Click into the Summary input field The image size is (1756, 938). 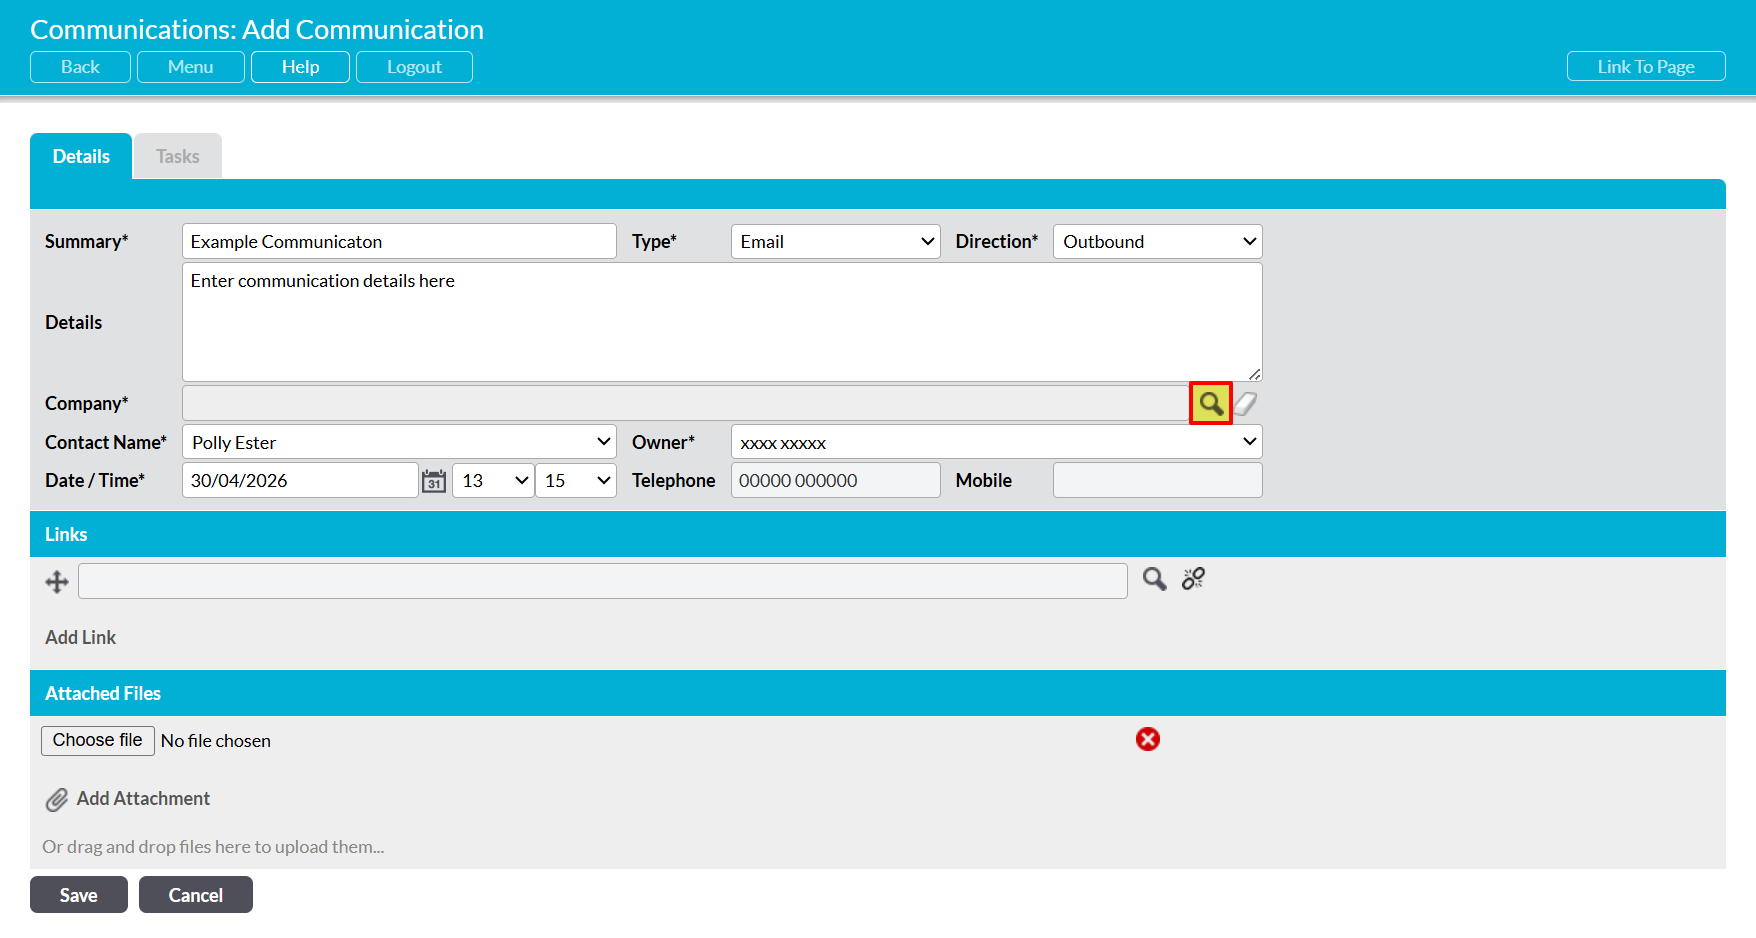click(398, 242)
